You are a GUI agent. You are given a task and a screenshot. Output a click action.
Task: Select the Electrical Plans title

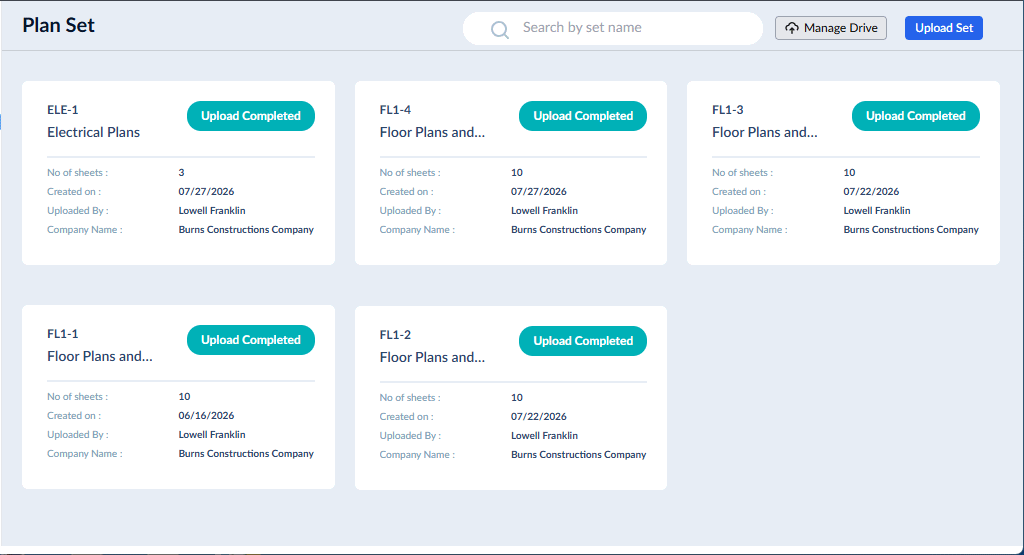[93, 132]
